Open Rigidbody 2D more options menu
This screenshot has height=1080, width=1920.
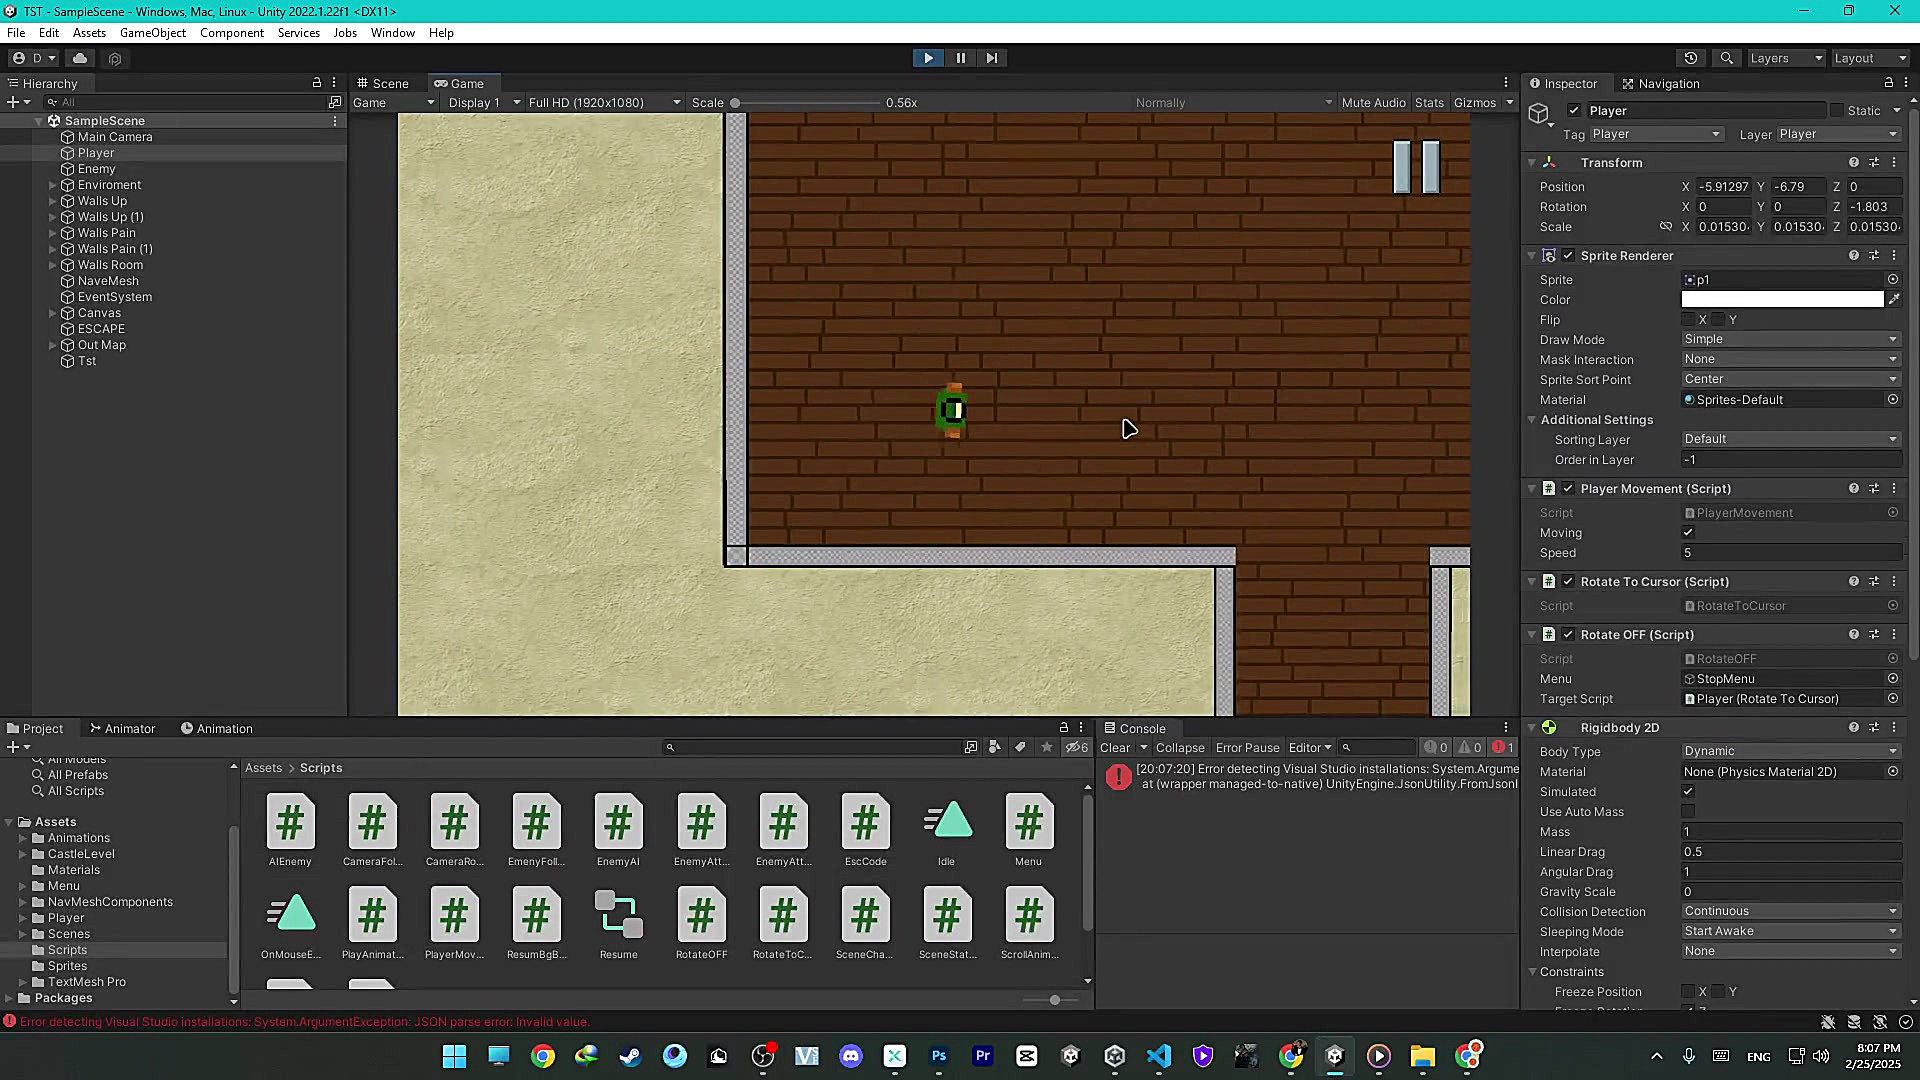point(1894,728)
